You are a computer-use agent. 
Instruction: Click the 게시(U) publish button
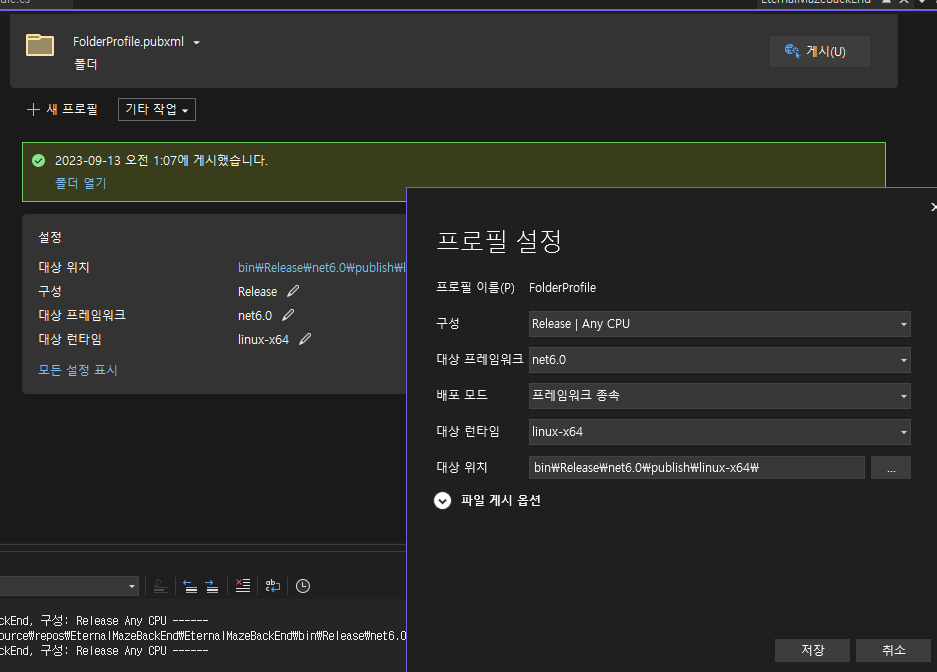point(819,51)
